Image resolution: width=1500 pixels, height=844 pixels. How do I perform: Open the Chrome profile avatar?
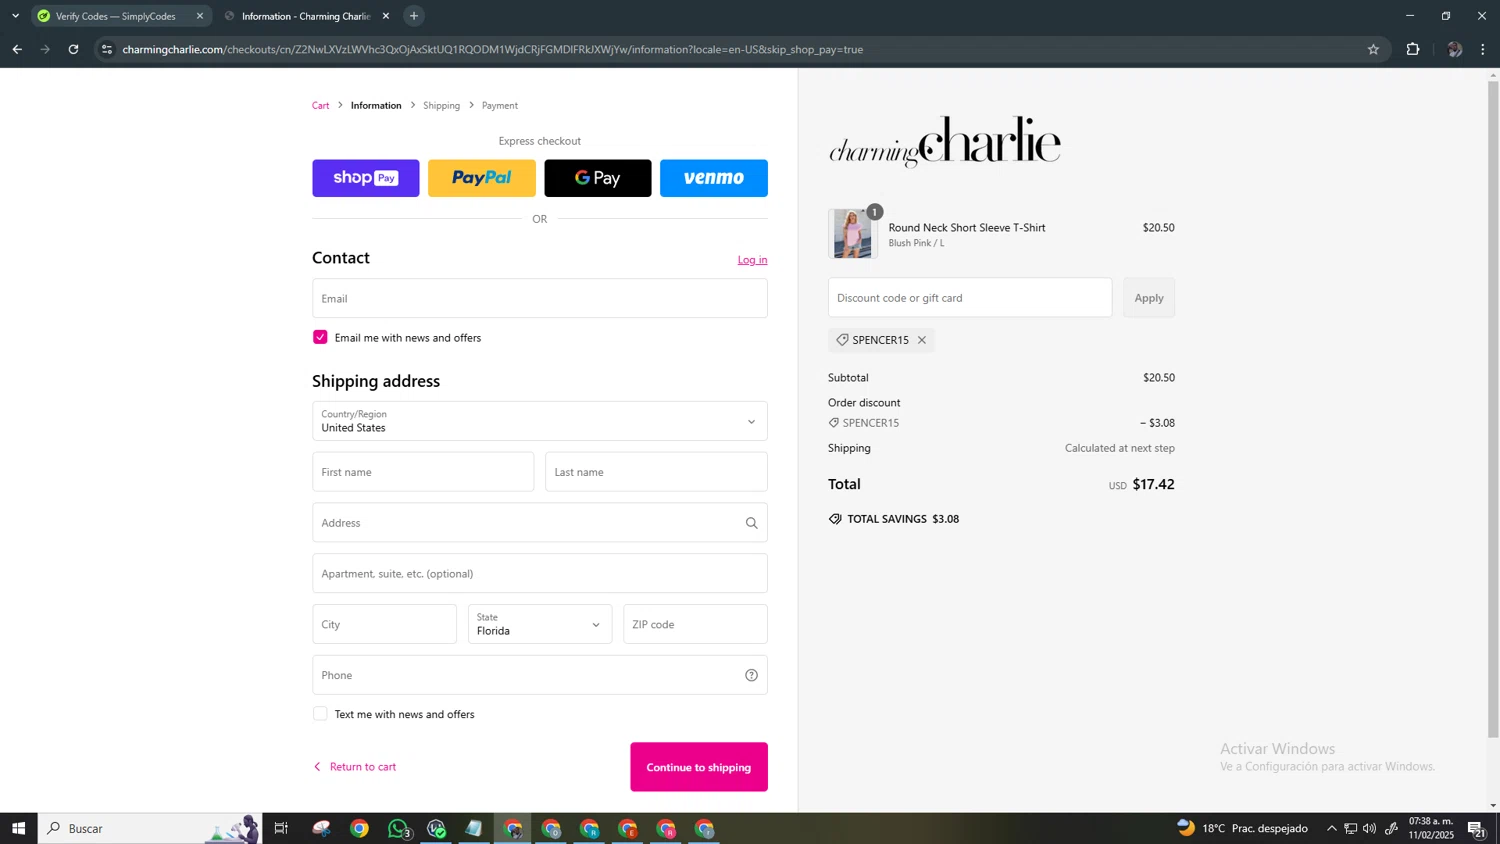click(x=1454, y=49)
